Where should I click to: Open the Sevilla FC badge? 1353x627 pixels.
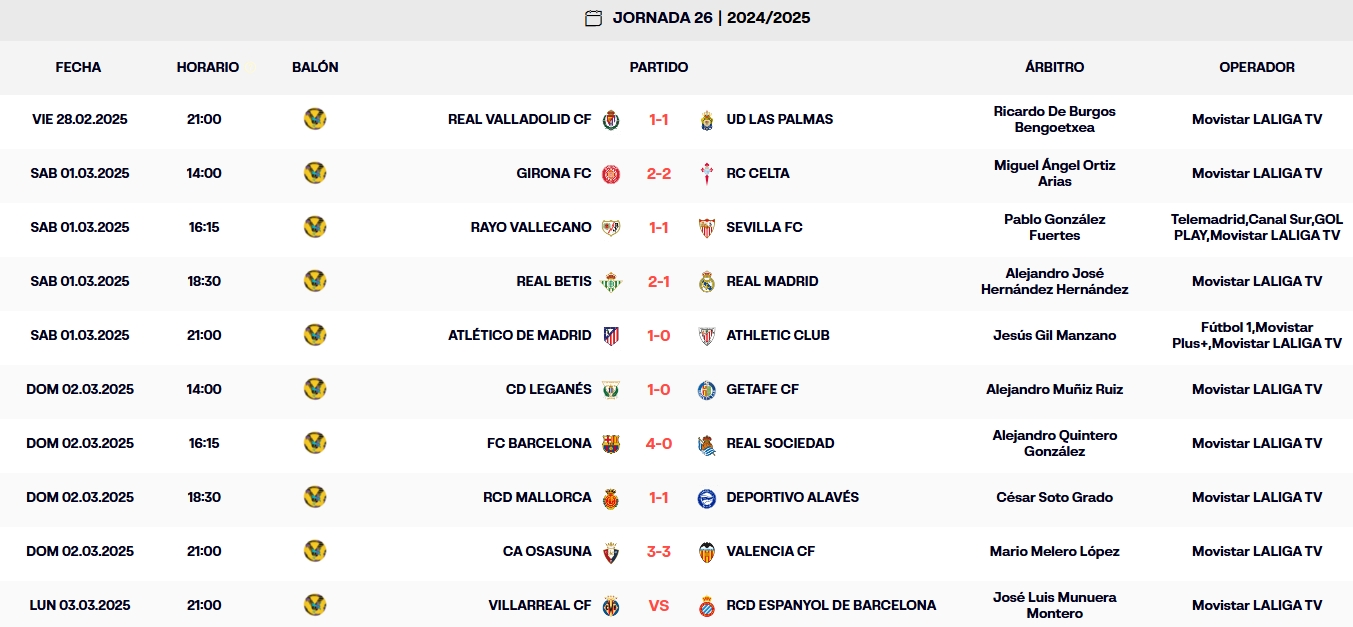706,227
